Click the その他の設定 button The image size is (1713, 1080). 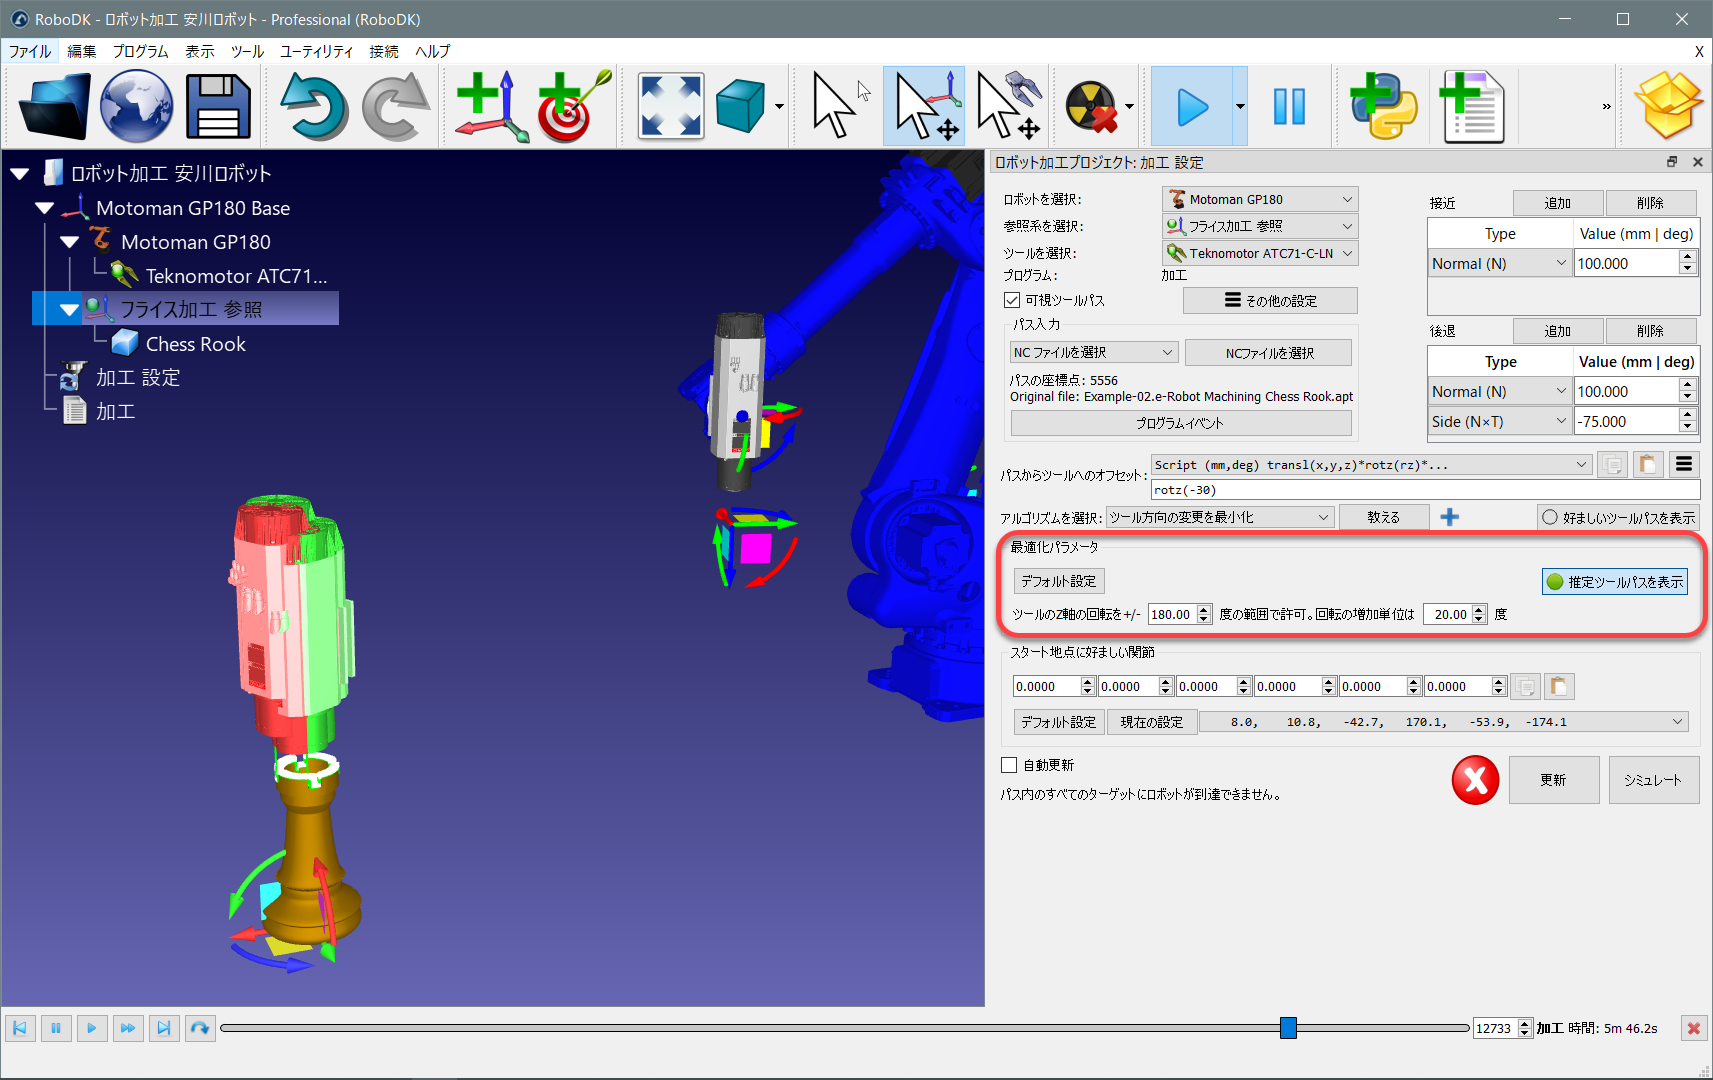(1270, 300)
